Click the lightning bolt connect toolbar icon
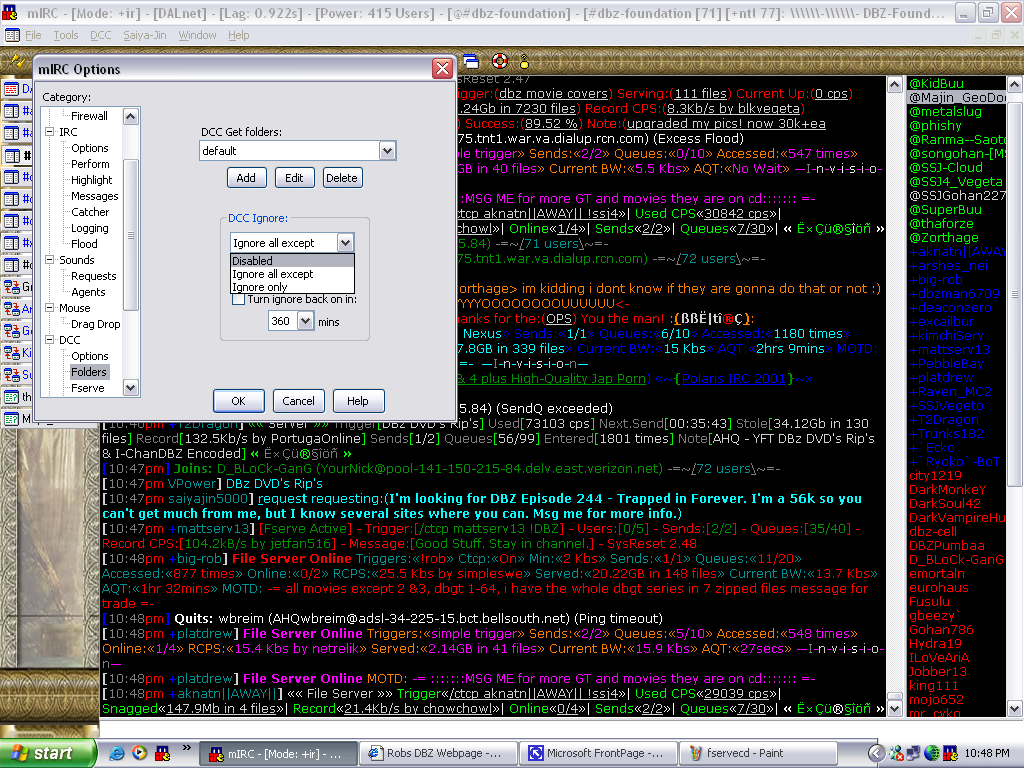The width and height of the screenshot is (1024, 768). 17,61
